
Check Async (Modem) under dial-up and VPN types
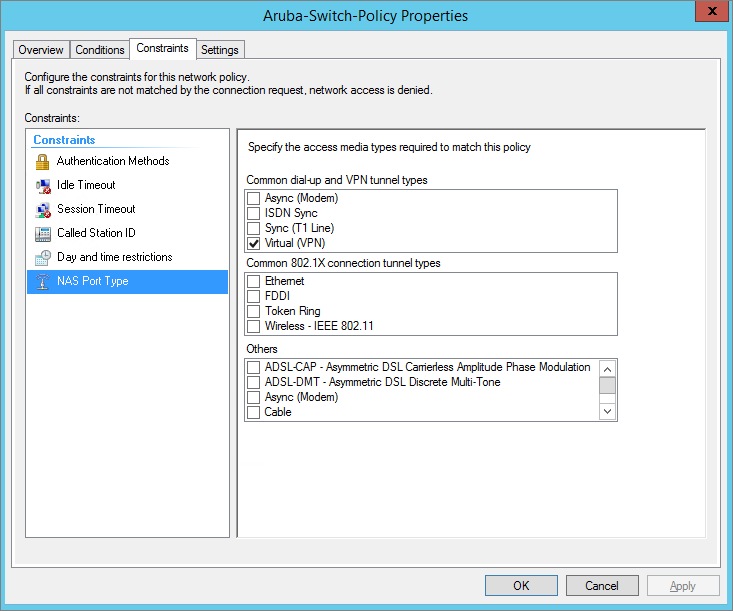pos(253,198)
